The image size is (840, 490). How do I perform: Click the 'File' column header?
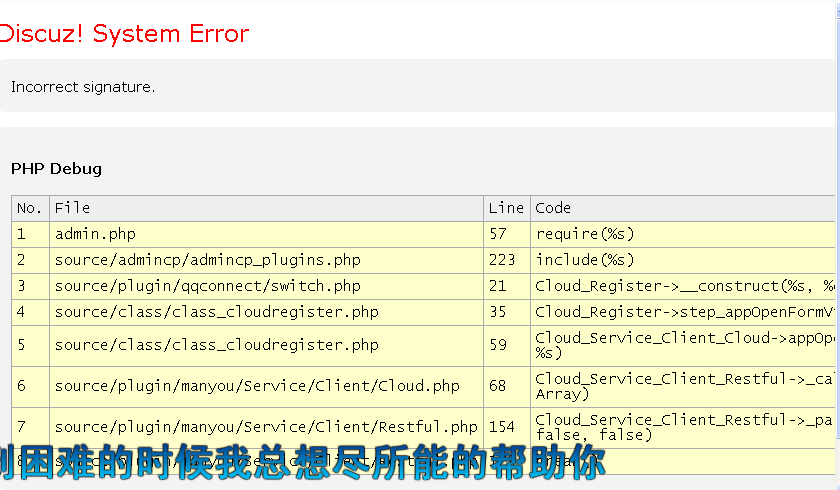coord(266,208)
